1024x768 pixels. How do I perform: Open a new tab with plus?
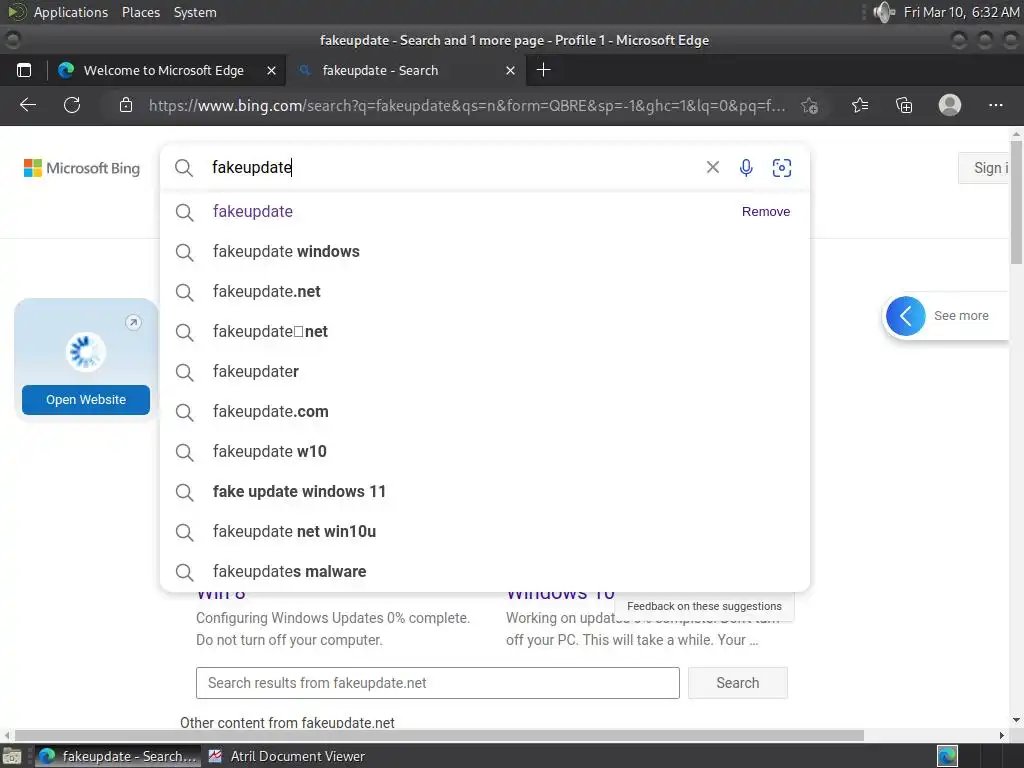pyautogui.click(x=543, y=70)
